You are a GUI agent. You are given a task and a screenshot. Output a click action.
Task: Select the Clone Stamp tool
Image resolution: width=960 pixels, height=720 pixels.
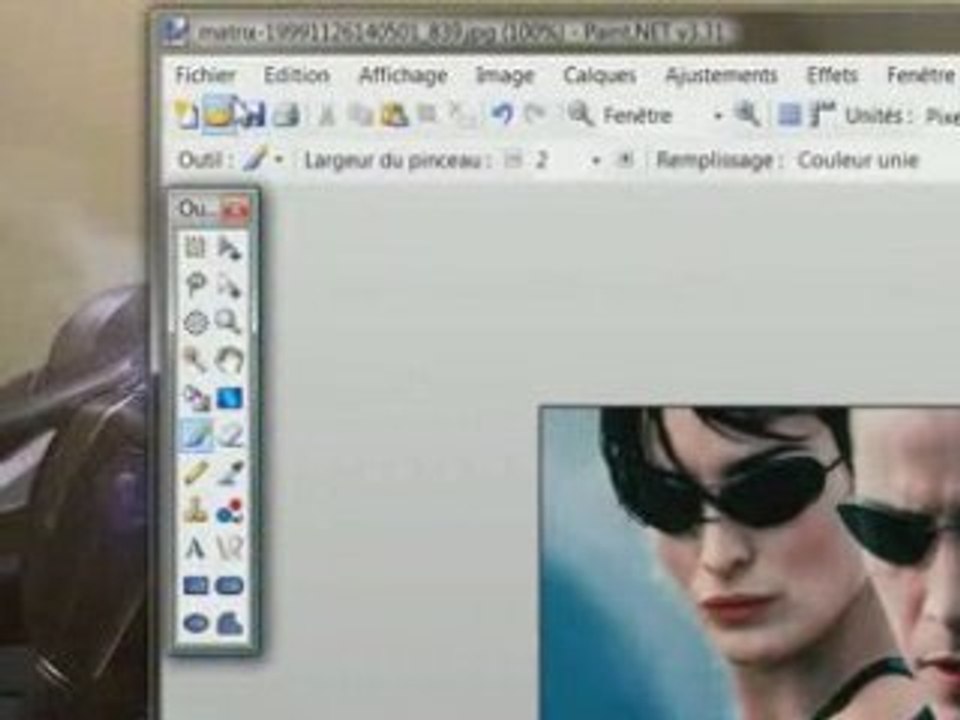(x=196, y=510)
